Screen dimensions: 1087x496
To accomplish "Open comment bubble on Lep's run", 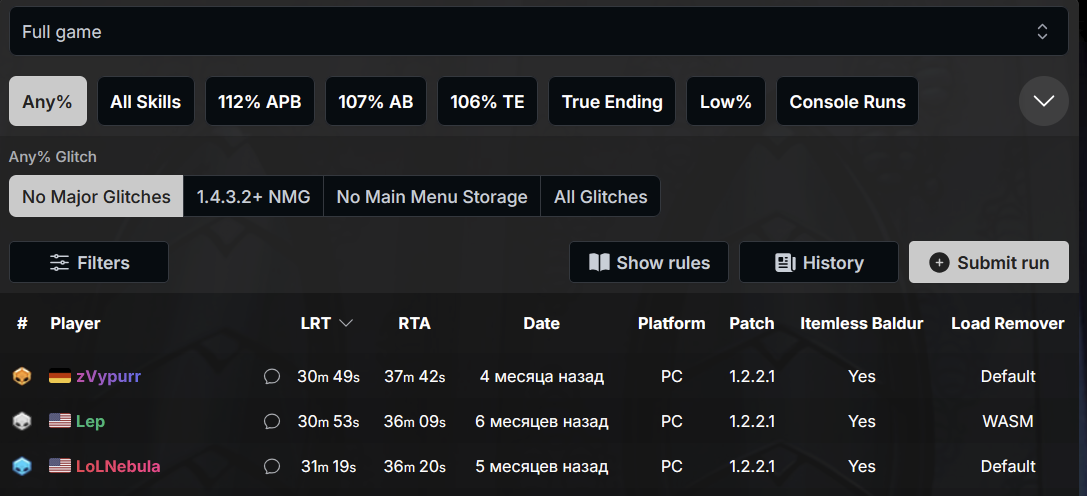I will [271, 422].
